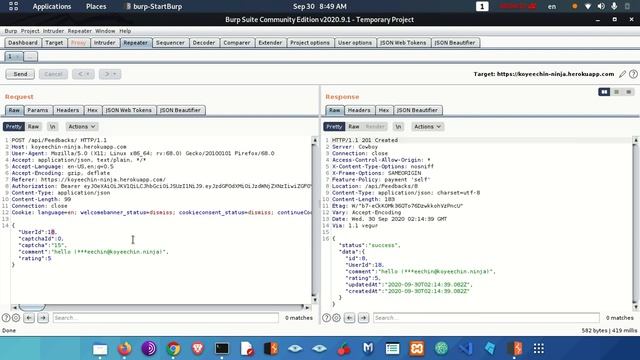The image size is (640, 360).
Task: Jump to the next Response search match
Action: click(363, 318)
